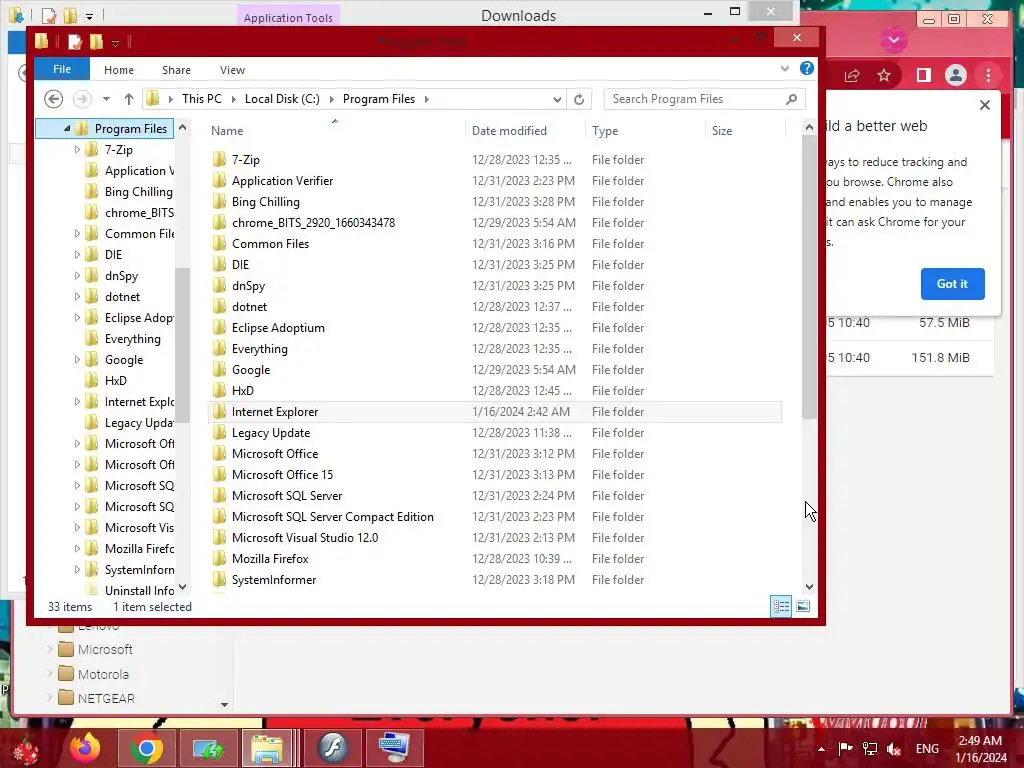The width and height of the screenshot is (1024, 768).
Task: Open the File tab in ribbon
Action: [x=62, y=69]
